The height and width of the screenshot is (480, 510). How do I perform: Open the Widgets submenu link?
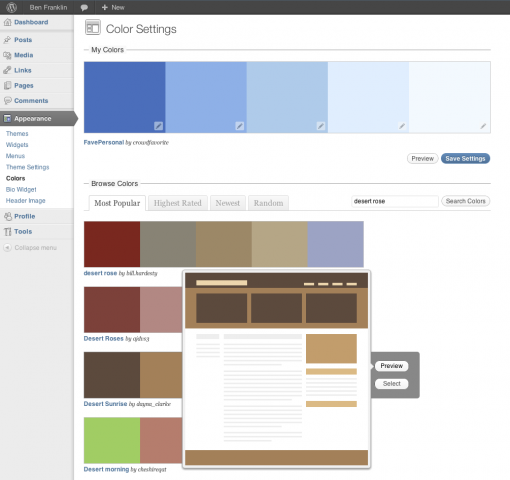click(x=17, y=145)
